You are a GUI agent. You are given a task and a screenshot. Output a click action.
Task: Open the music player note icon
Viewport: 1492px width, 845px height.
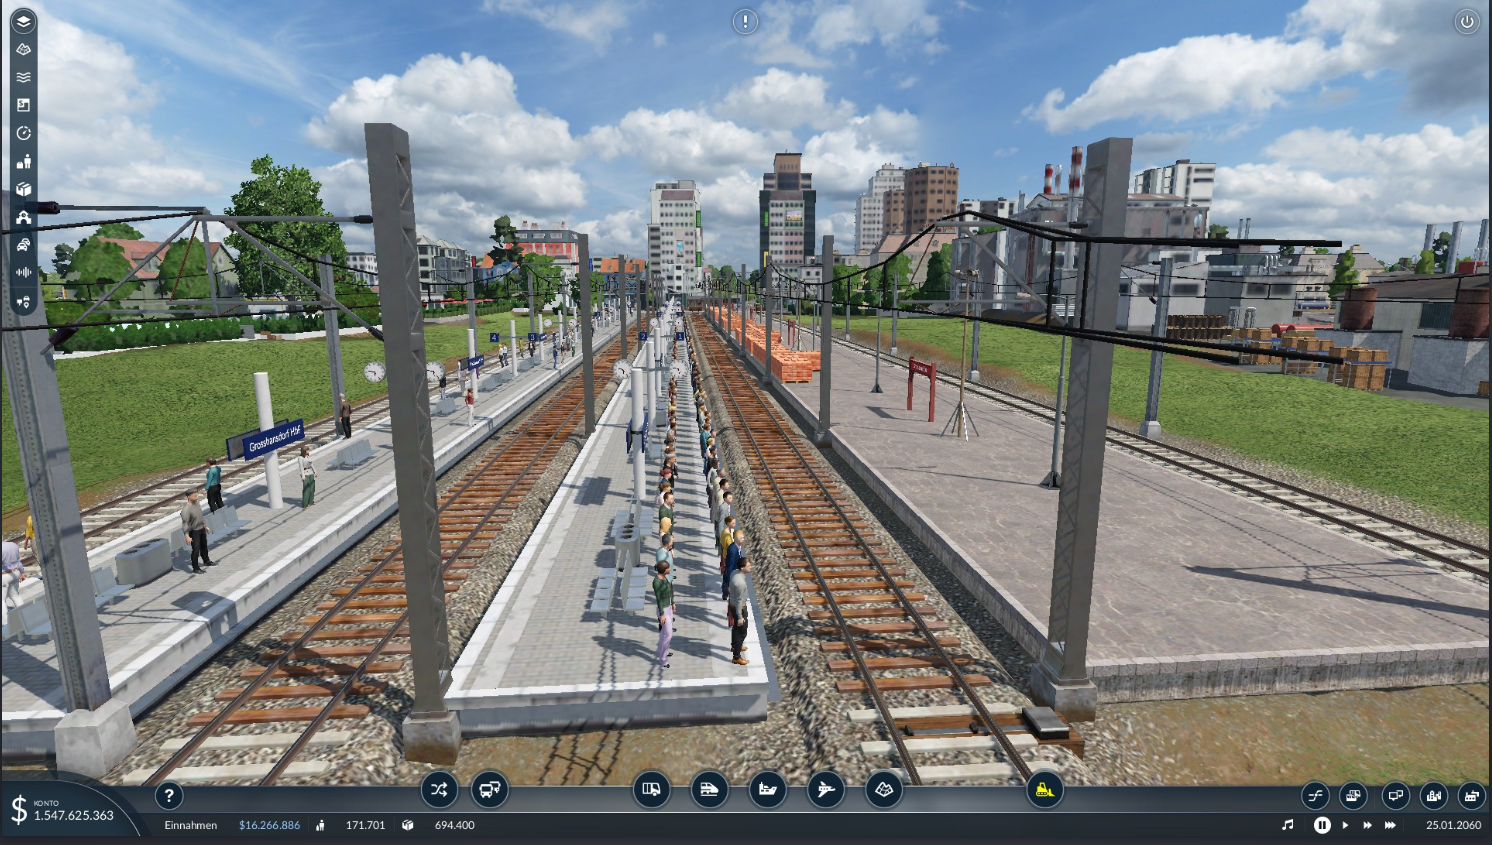1288,825
